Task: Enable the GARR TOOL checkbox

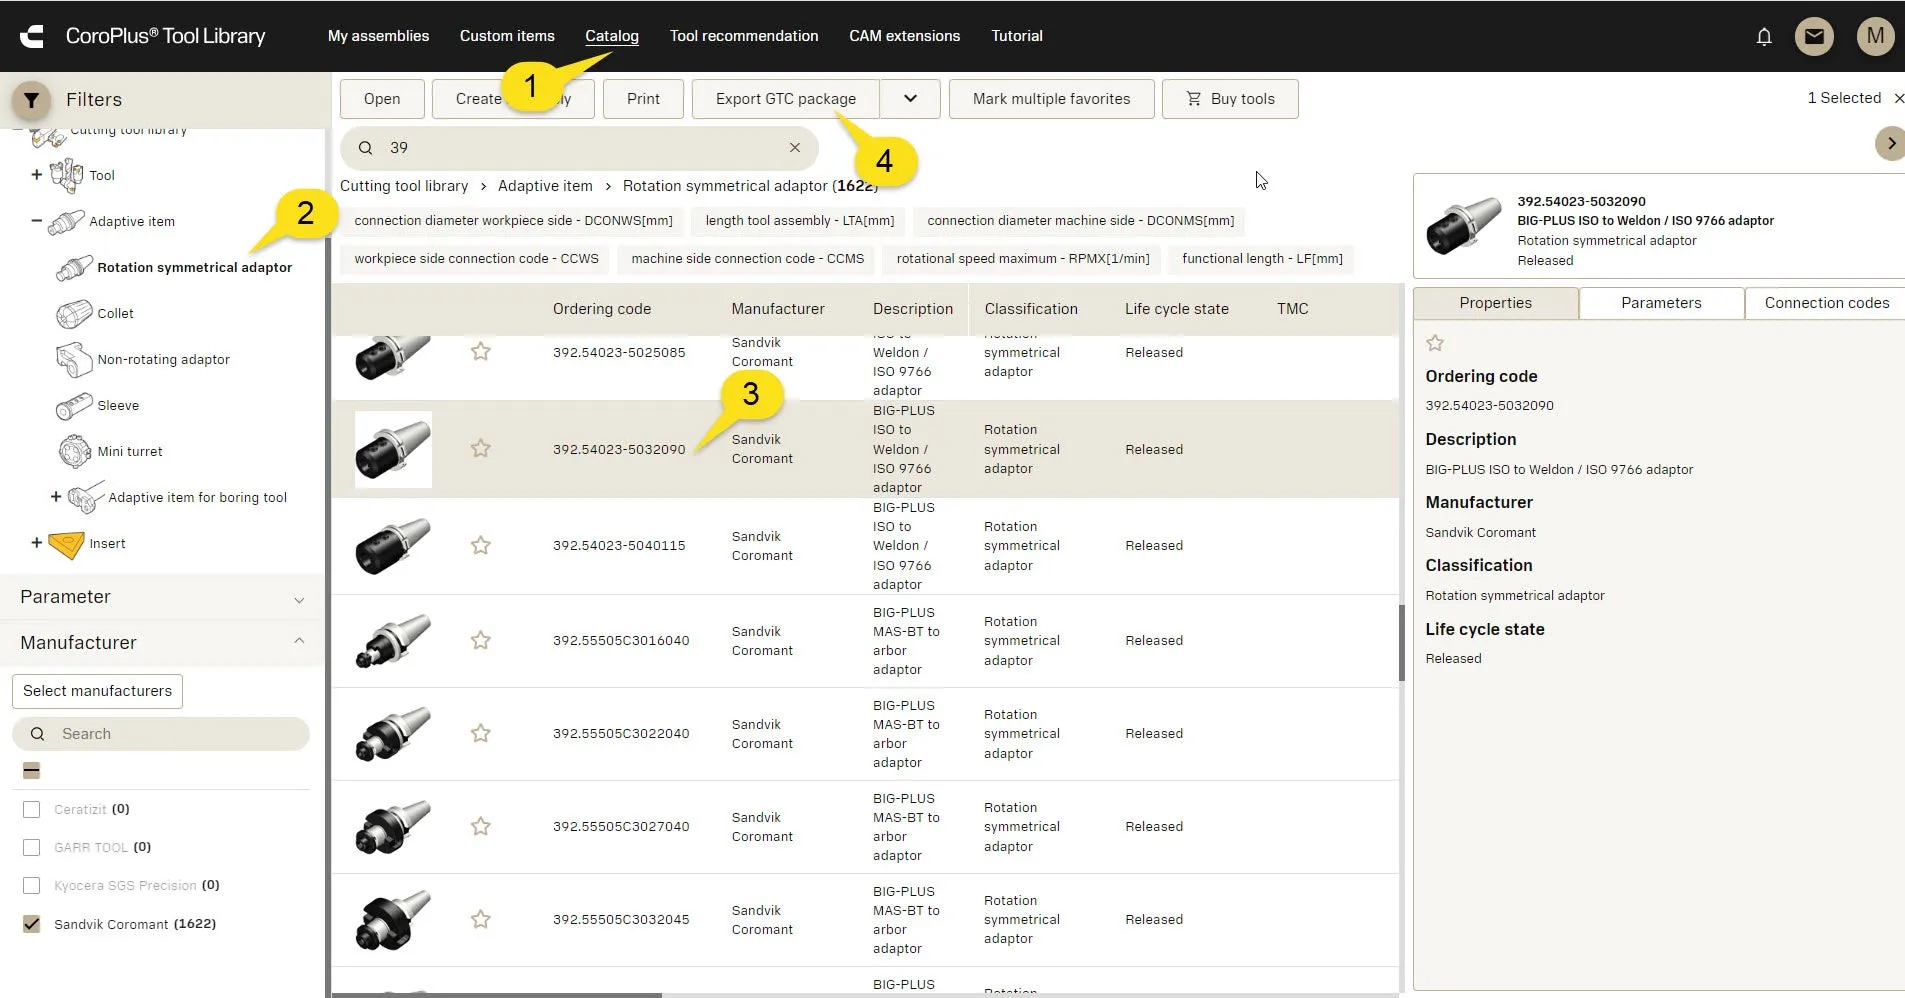Action: coord(32,848)
